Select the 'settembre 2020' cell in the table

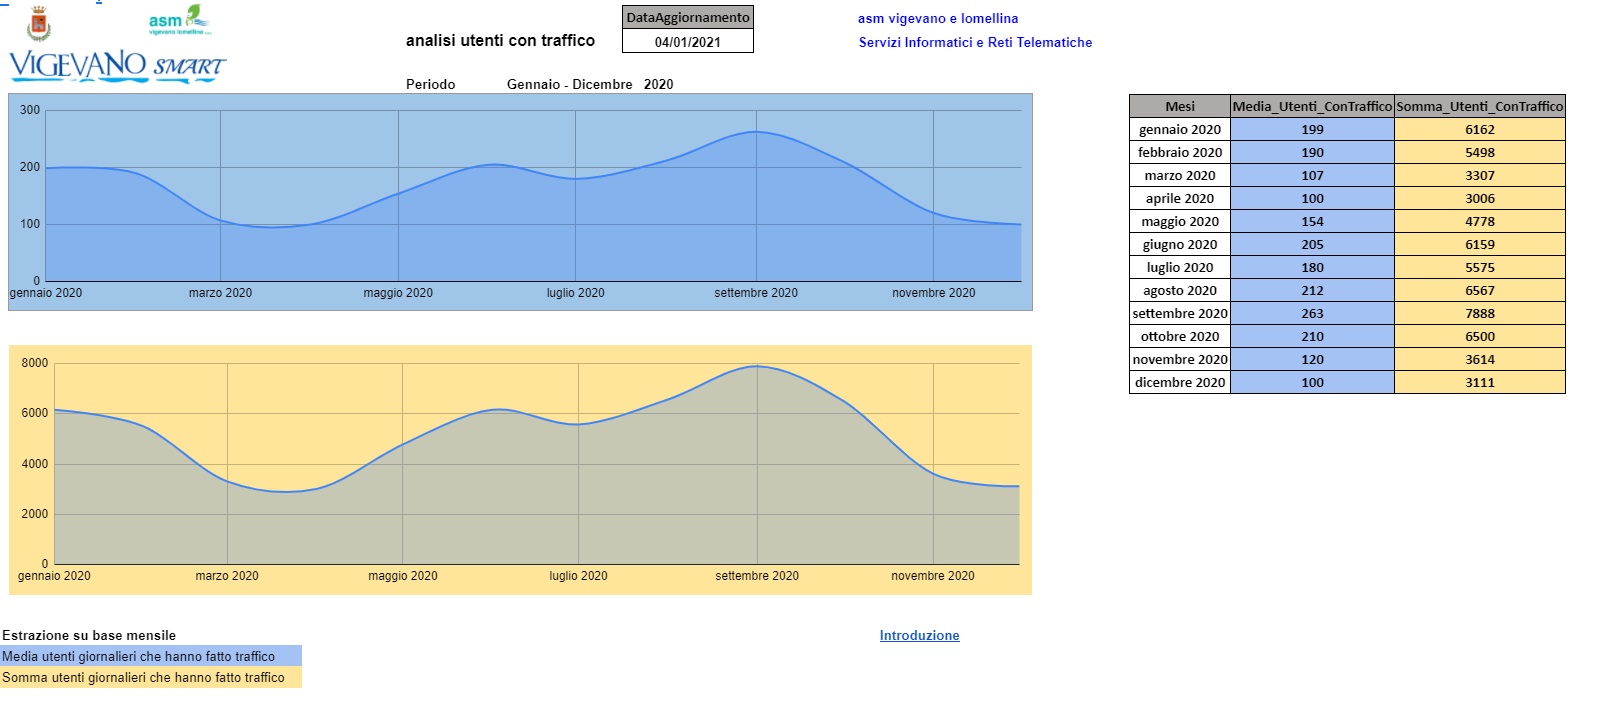pyautogui.click(x=1179, y=313)
